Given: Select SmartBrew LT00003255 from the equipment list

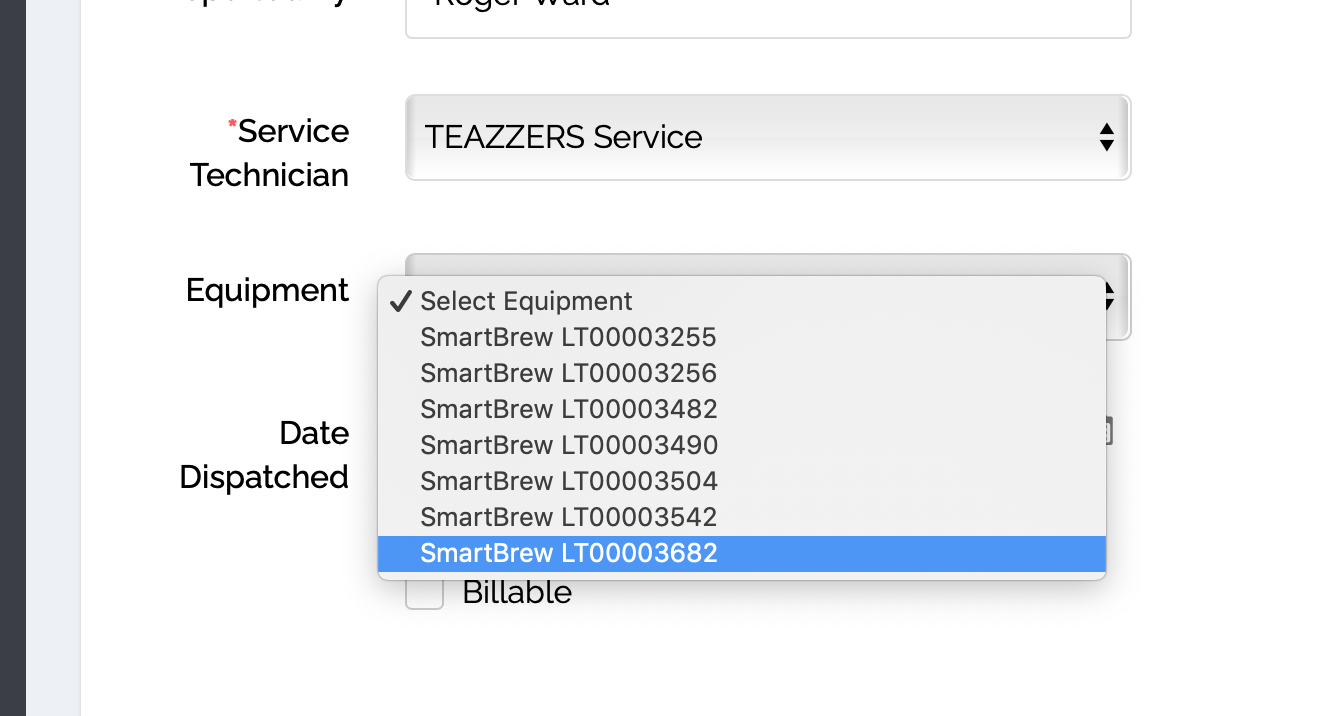Looking at the screenshot, I should point(568,337).
